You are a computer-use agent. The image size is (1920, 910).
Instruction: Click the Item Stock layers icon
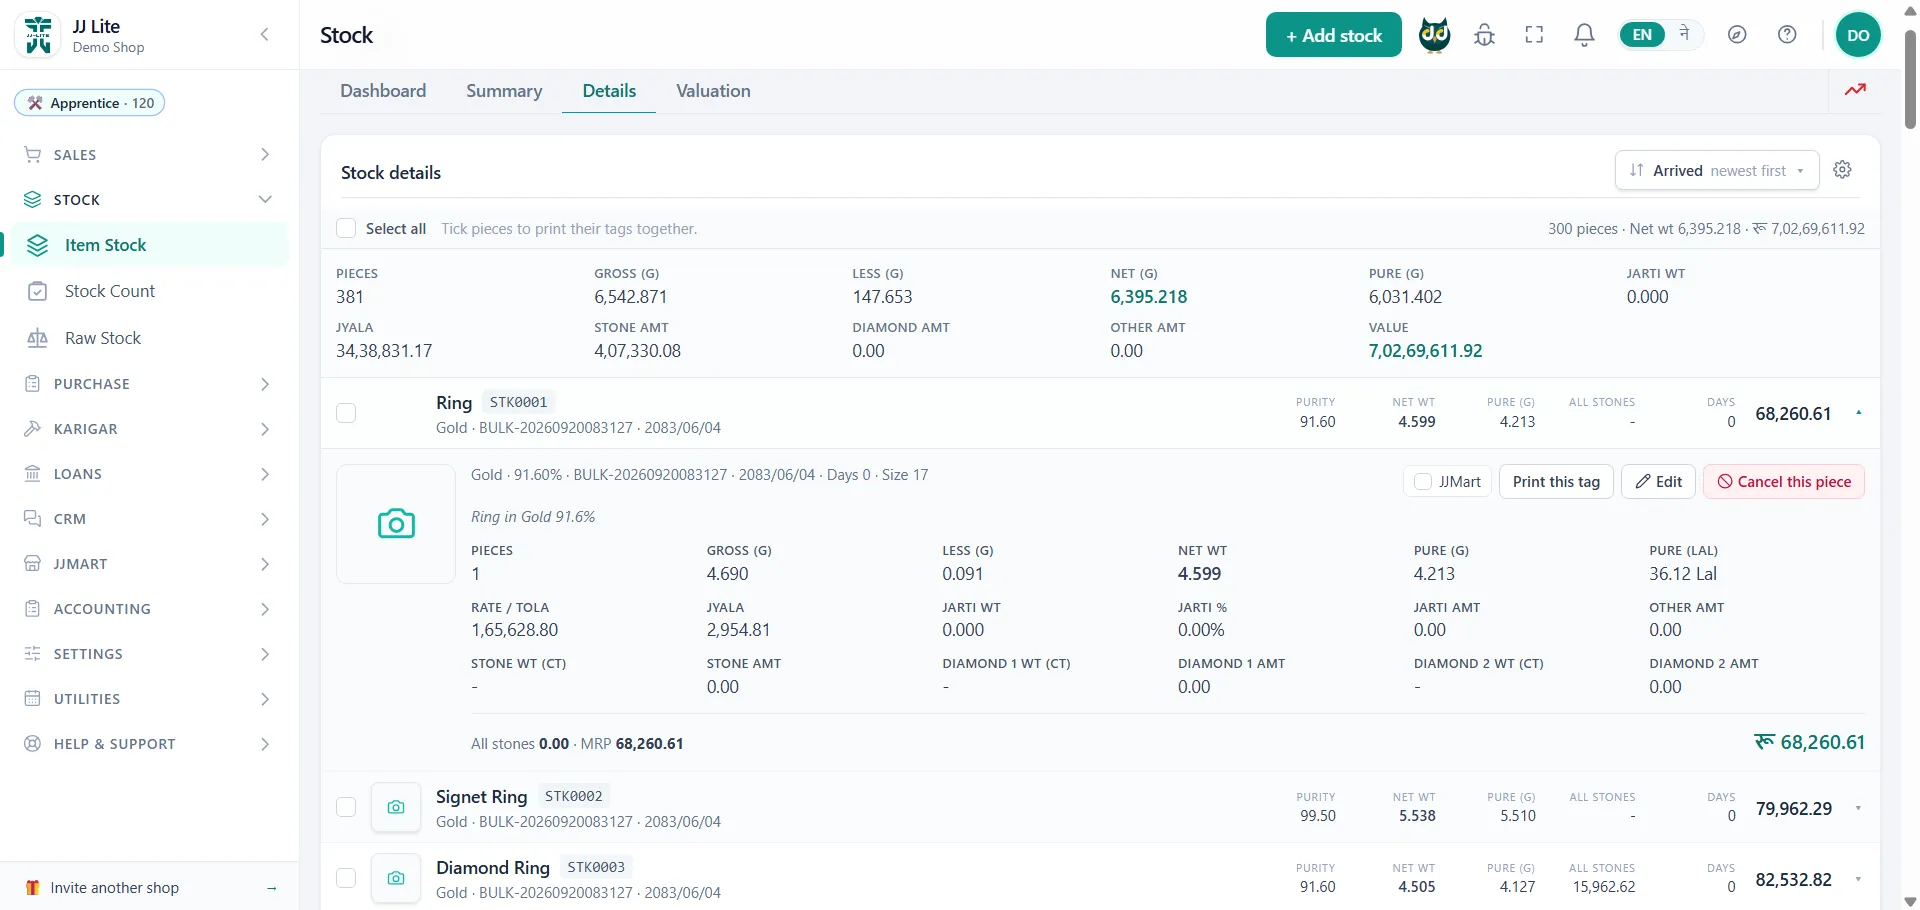tap(38, 245)
